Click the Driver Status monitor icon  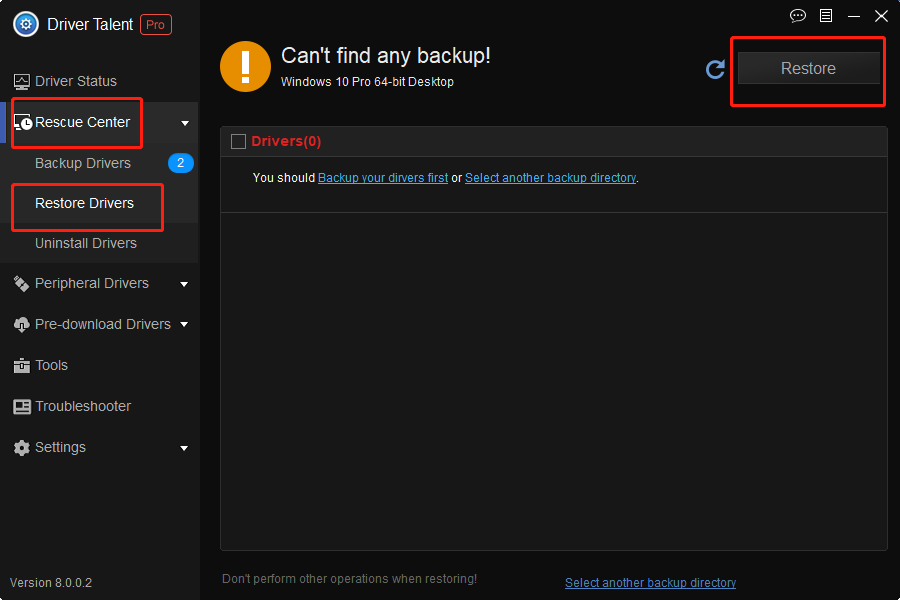(22, 82)
